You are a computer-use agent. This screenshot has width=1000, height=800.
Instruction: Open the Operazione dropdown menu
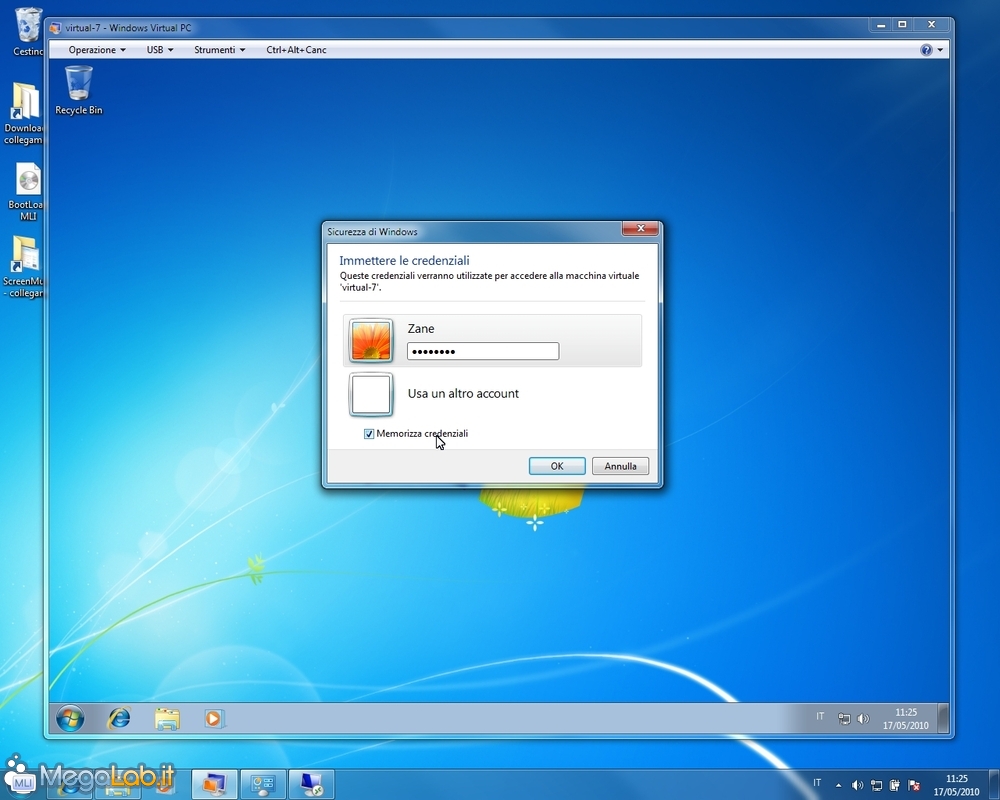[97, 50]
